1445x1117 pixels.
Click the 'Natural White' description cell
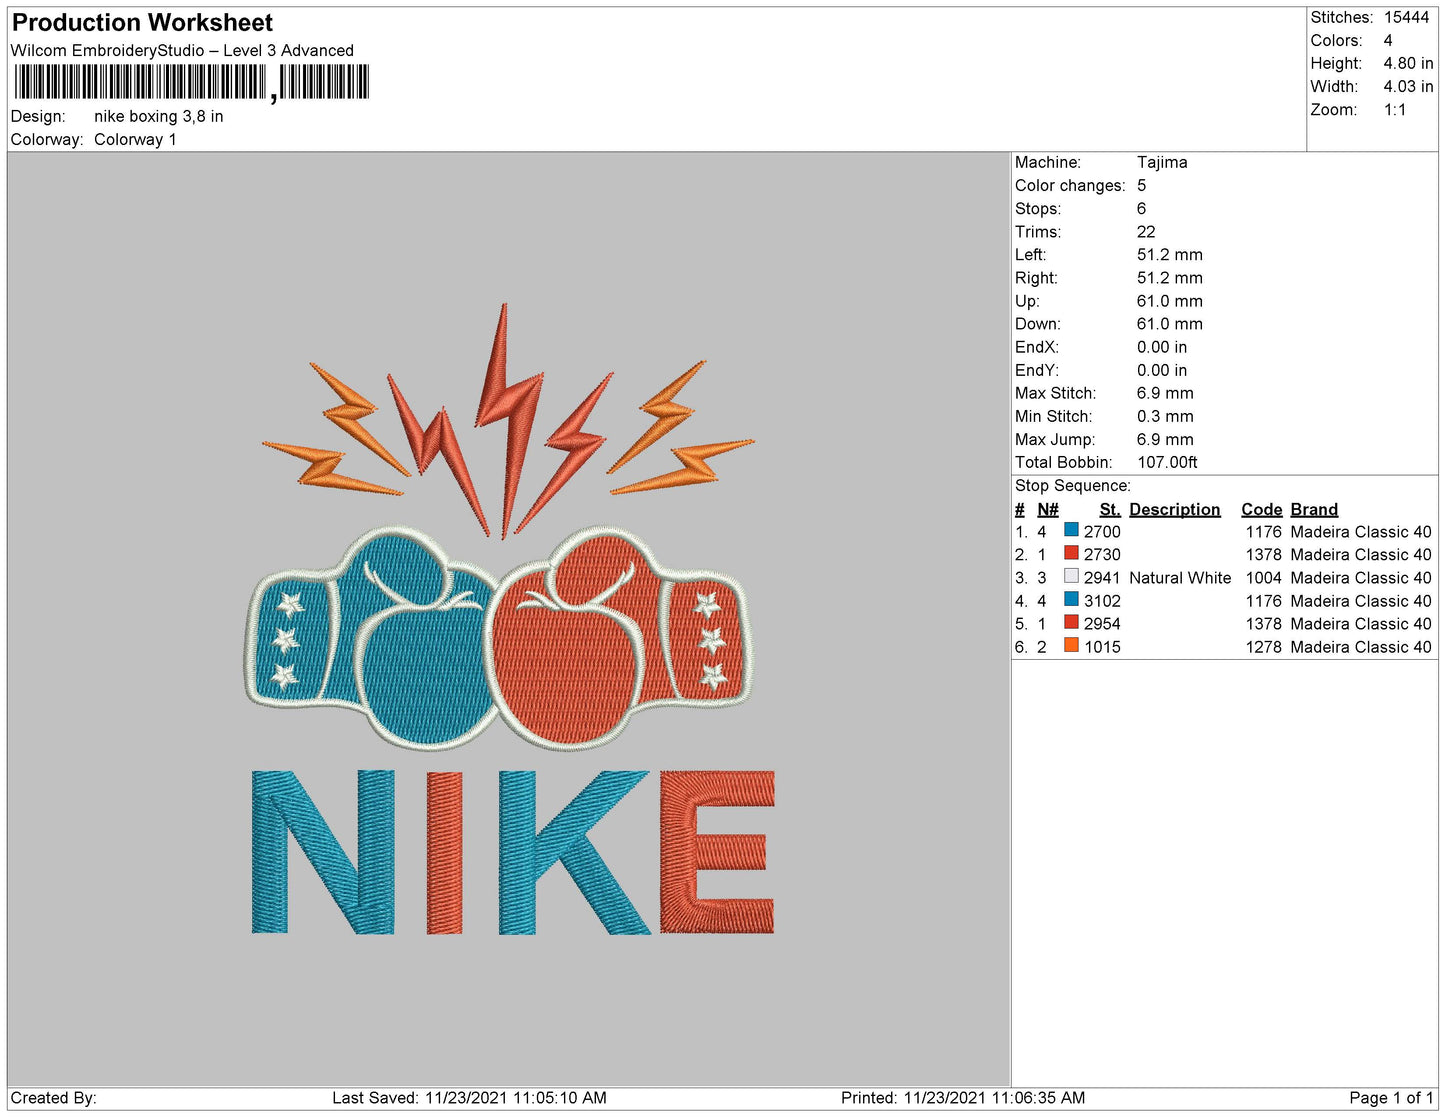click(x=1180, y=577)
